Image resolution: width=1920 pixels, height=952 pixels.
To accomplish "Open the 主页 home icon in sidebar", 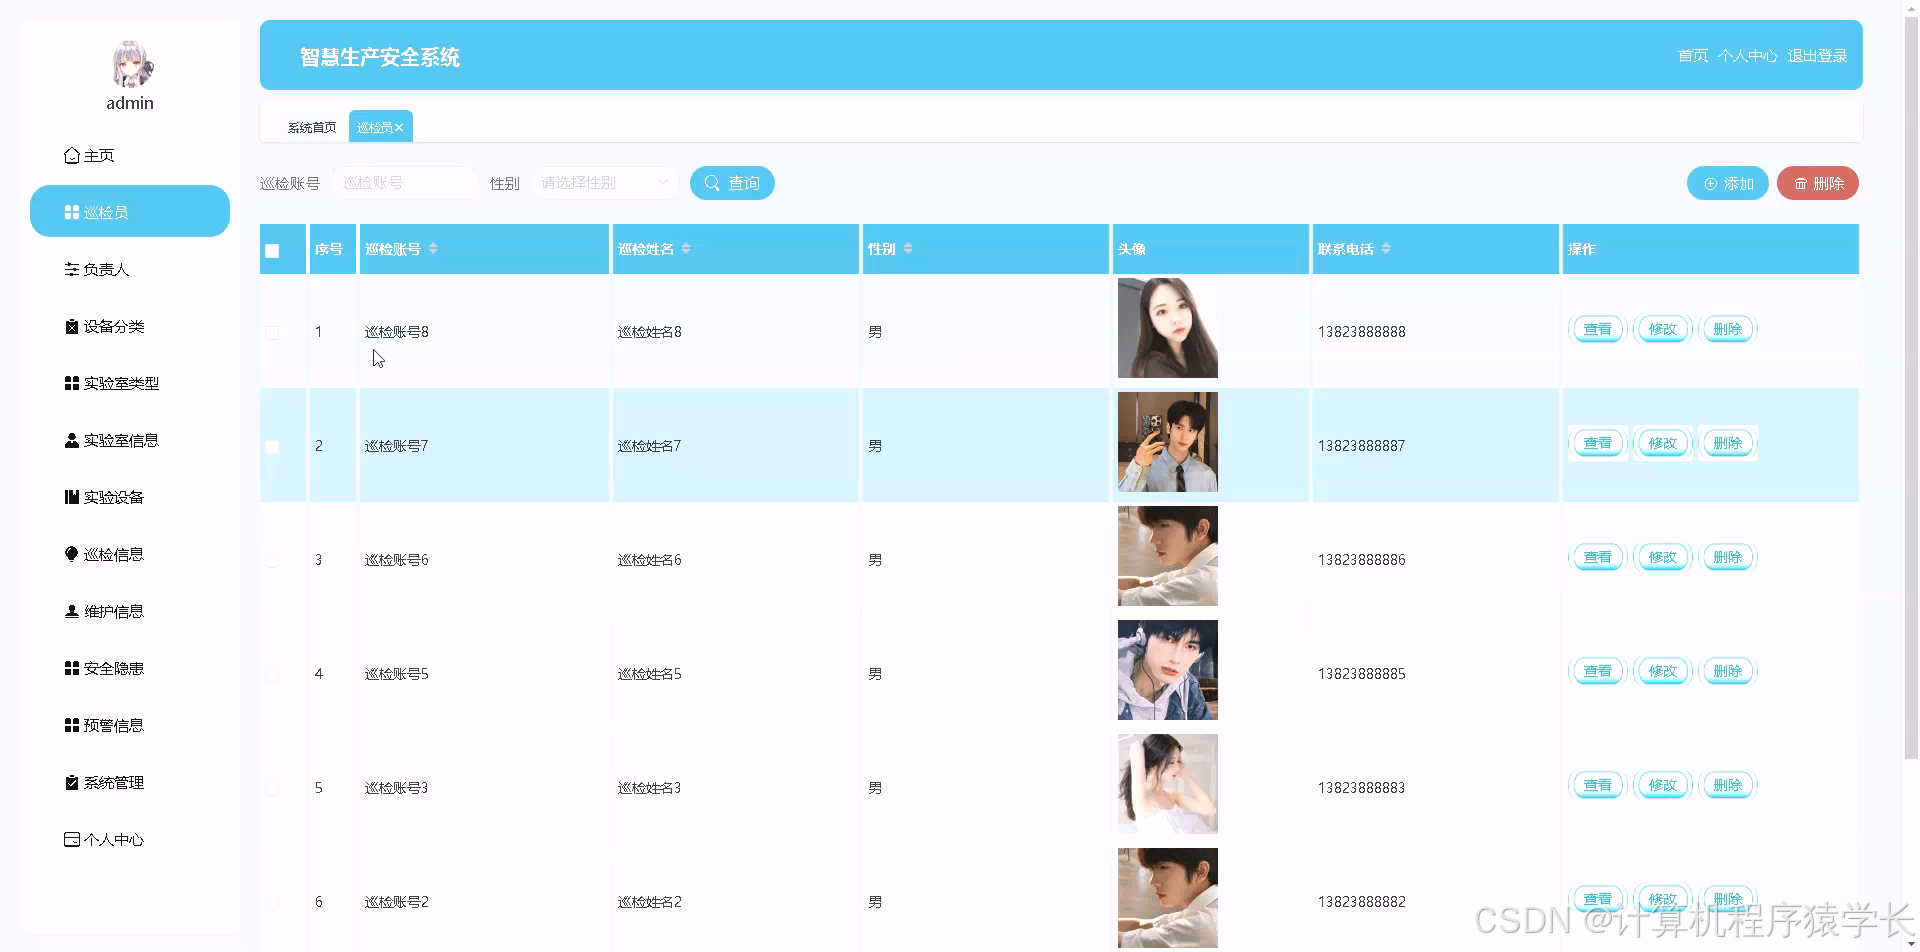I will [x=71, y=156].
